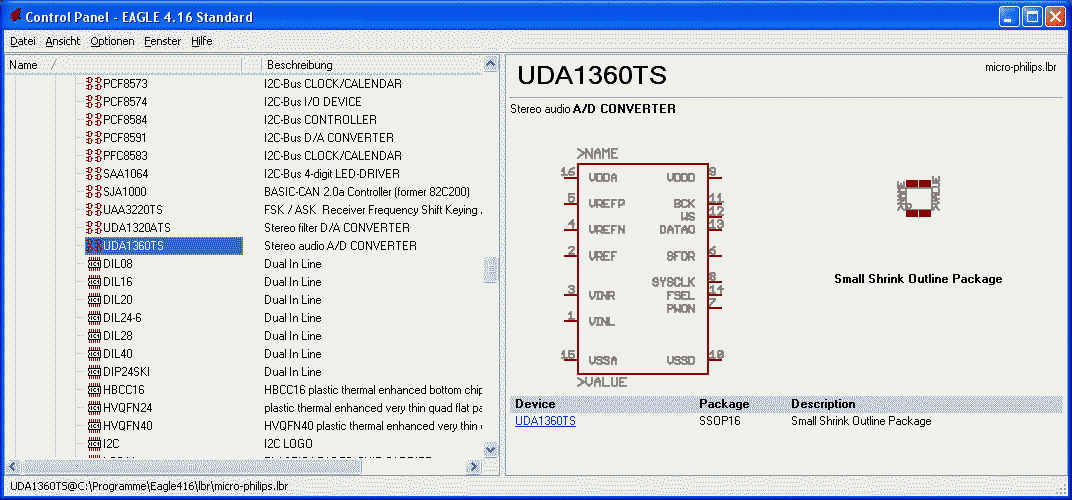Maximize the Control Panel window
This screenshot has height=500, width=1072.
1032,17
